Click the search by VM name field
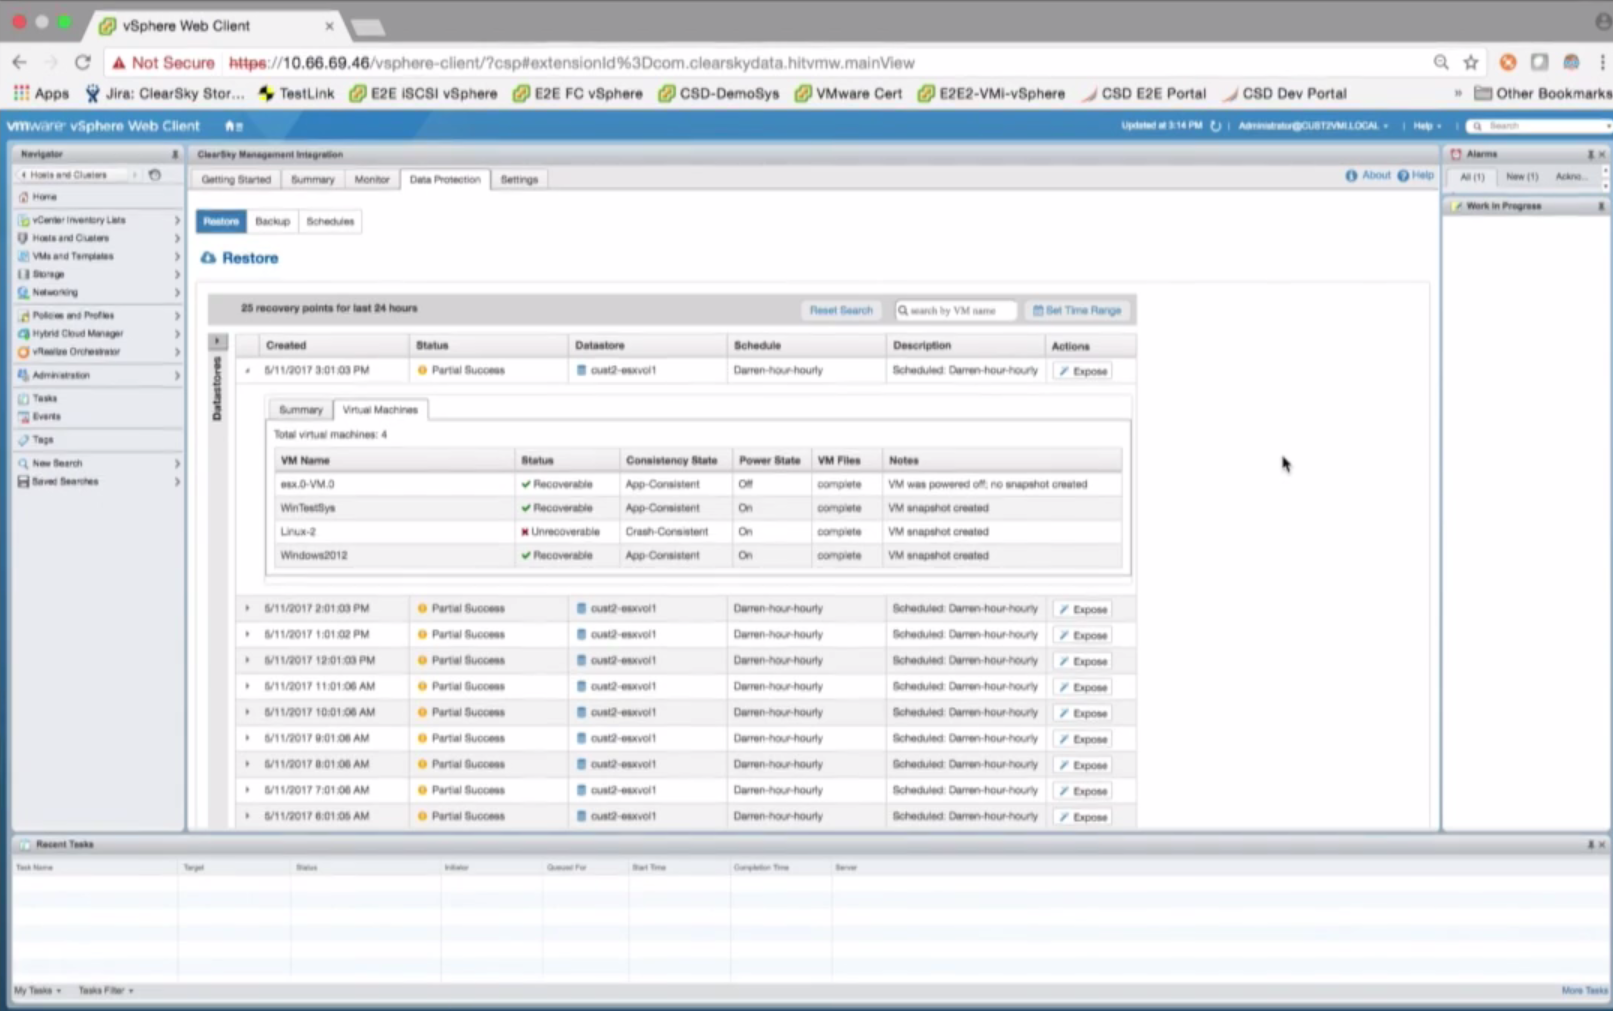The image size is (1613, 1011). pyautogui.click(x=957, y=310)
